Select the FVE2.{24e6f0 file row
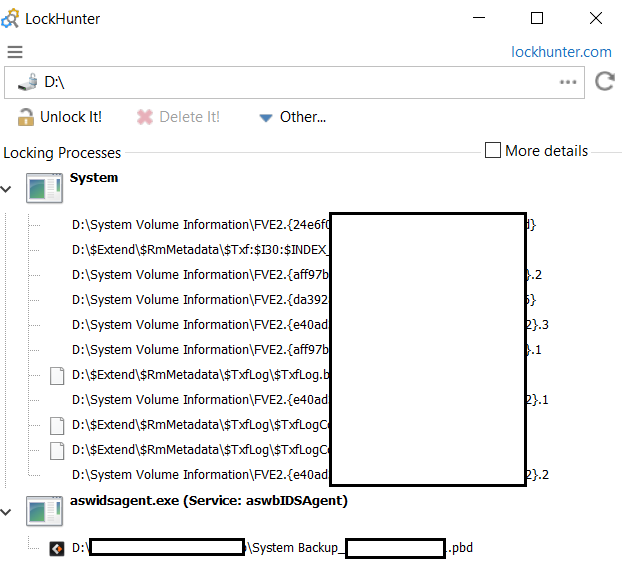This screenshot has height=569, width=622. (x=304, y=225)
